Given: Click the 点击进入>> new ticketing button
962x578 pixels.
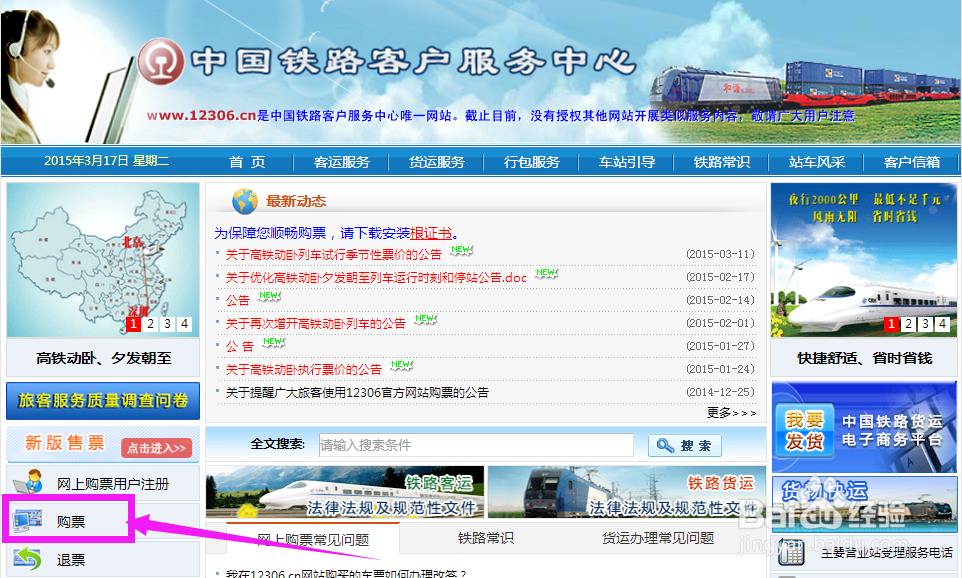Looking at the screenshot, I should point(156,448).
